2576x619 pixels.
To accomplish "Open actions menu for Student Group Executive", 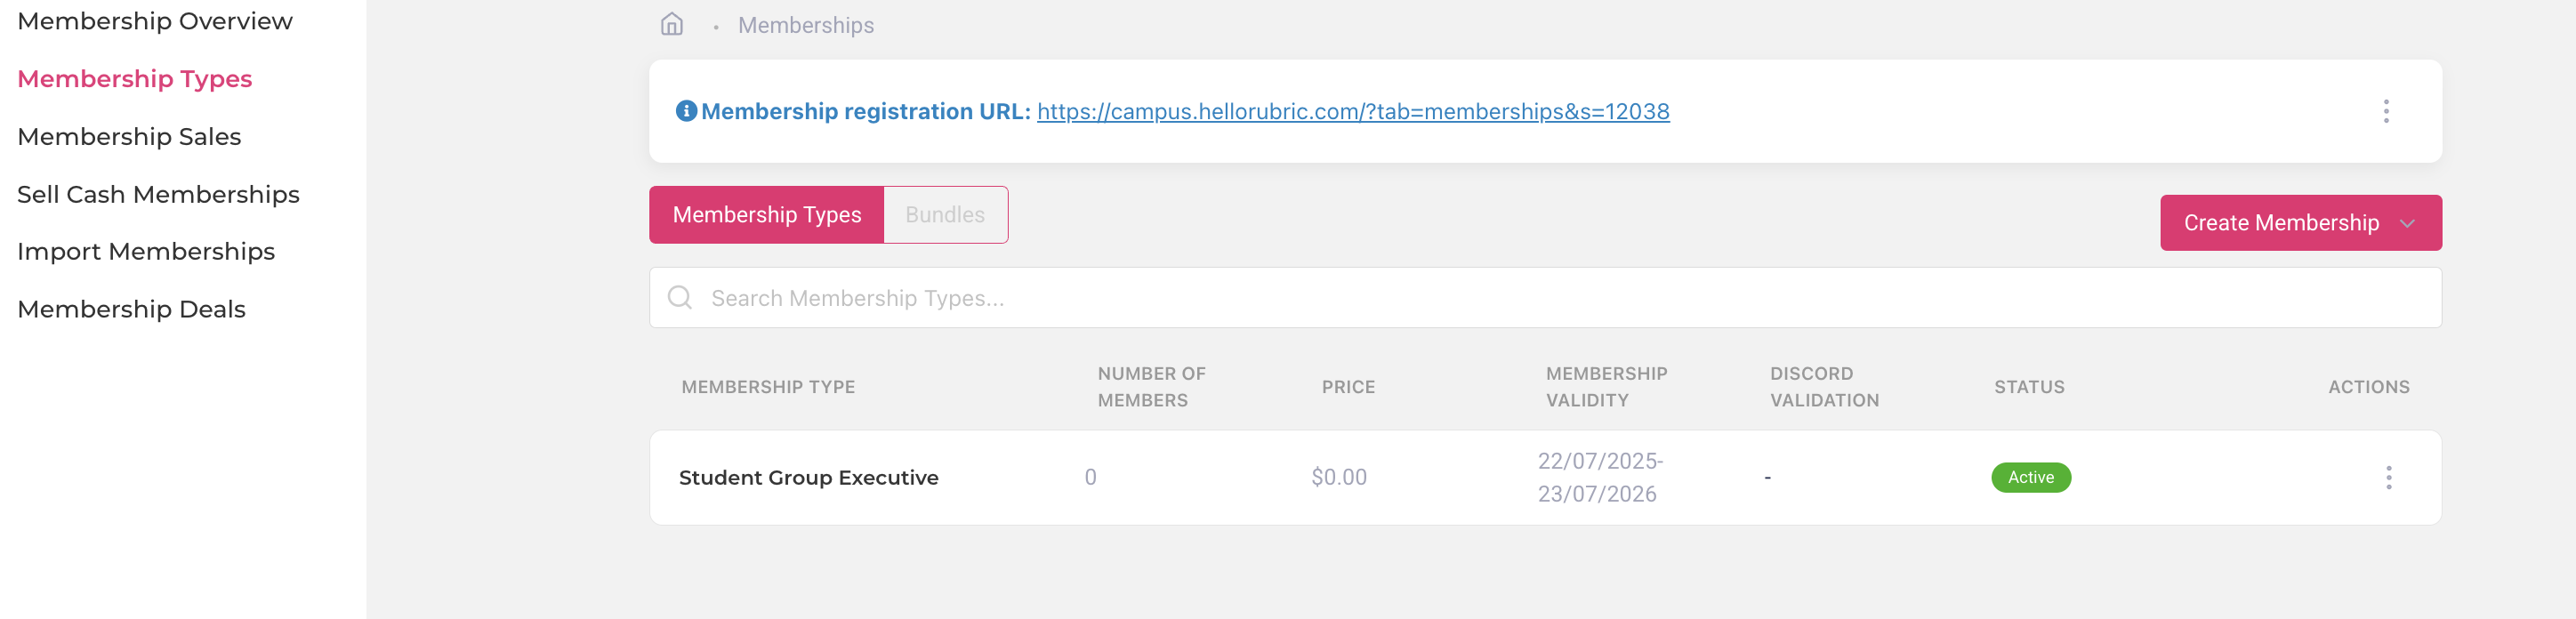I will (2388, 478).
